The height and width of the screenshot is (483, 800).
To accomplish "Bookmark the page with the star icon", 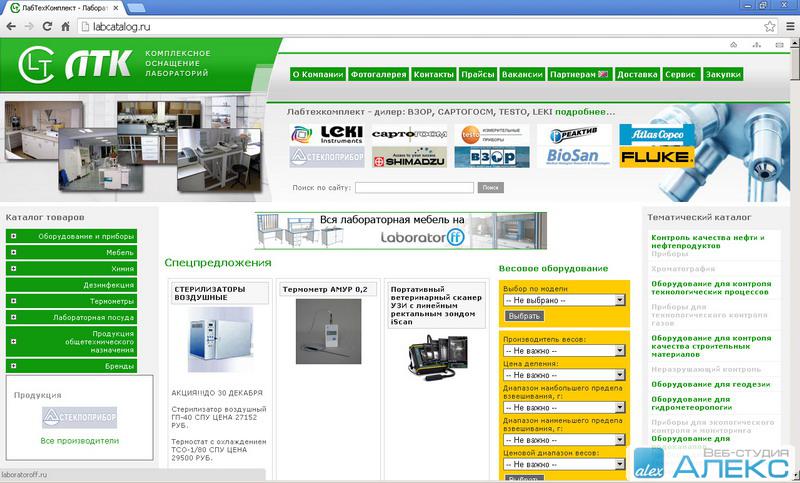I will [x=768, y=27].
